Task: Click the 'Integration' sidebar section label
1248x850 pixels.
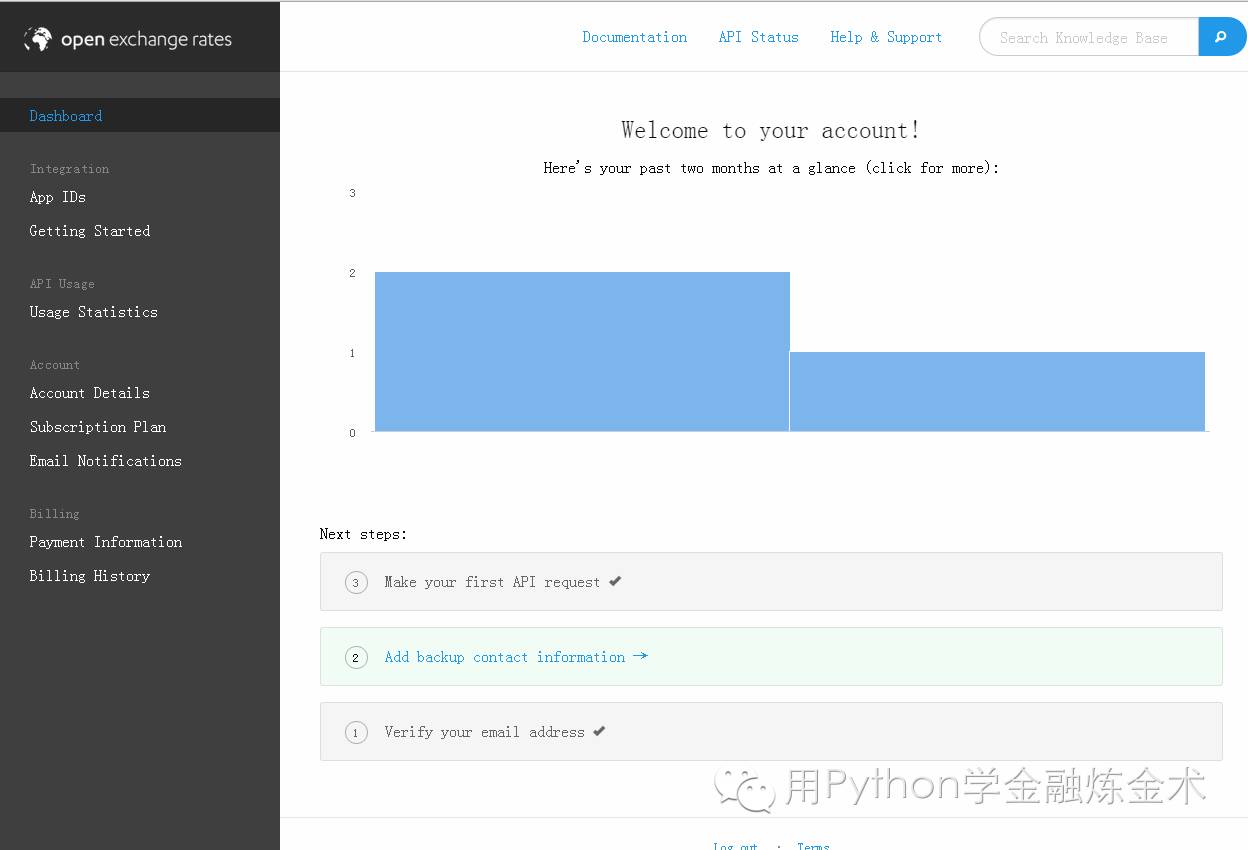Action: pos(69,169)
